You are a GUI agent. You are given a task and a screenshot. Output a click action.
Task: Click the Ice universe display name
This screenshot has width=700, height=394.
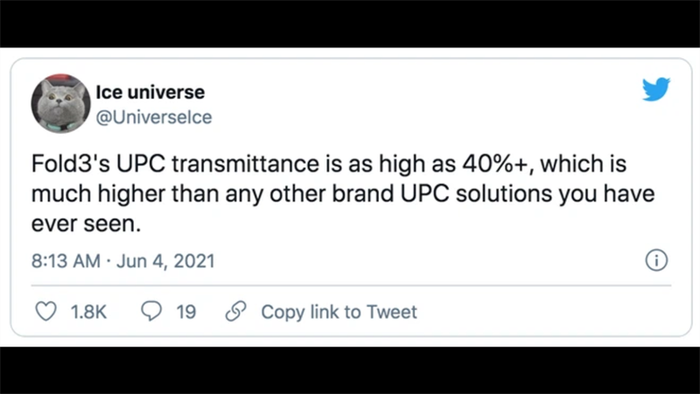coord(150,92)
